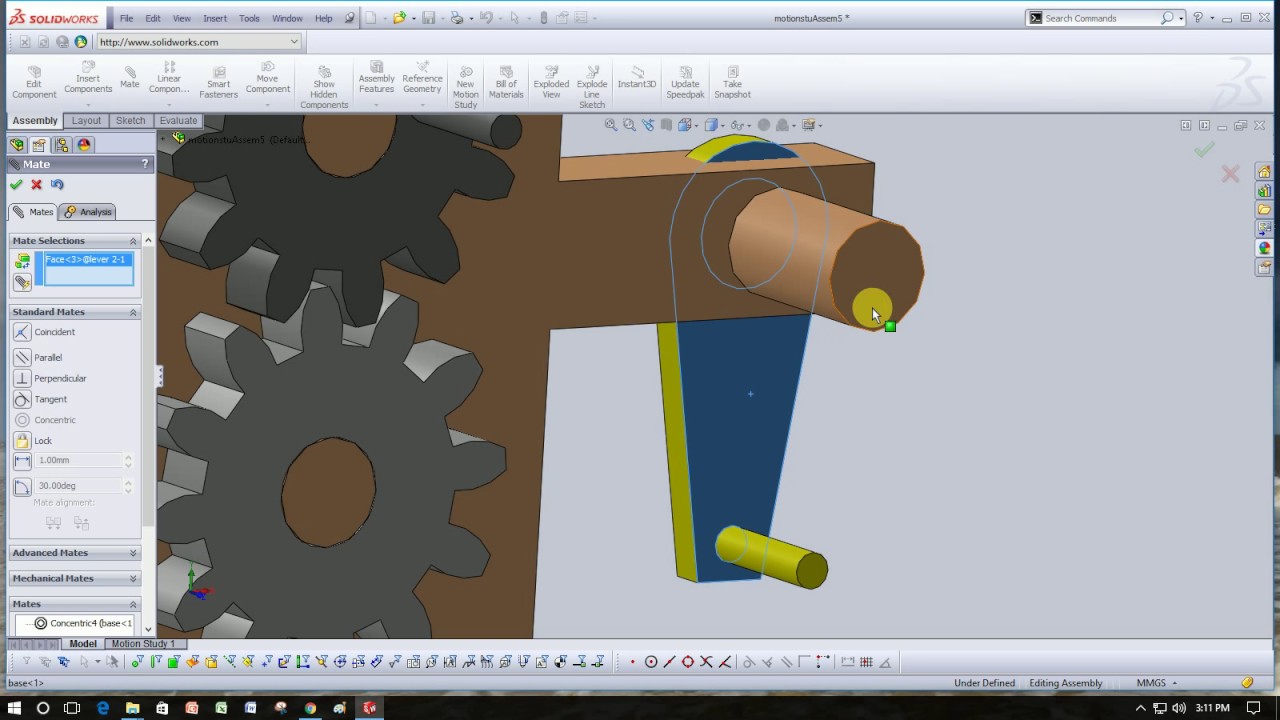Image resolution: width=1280 pixels, height=720 pixels.
Task: Select Tangent standard mate
Action: click(x=41, y=399)
